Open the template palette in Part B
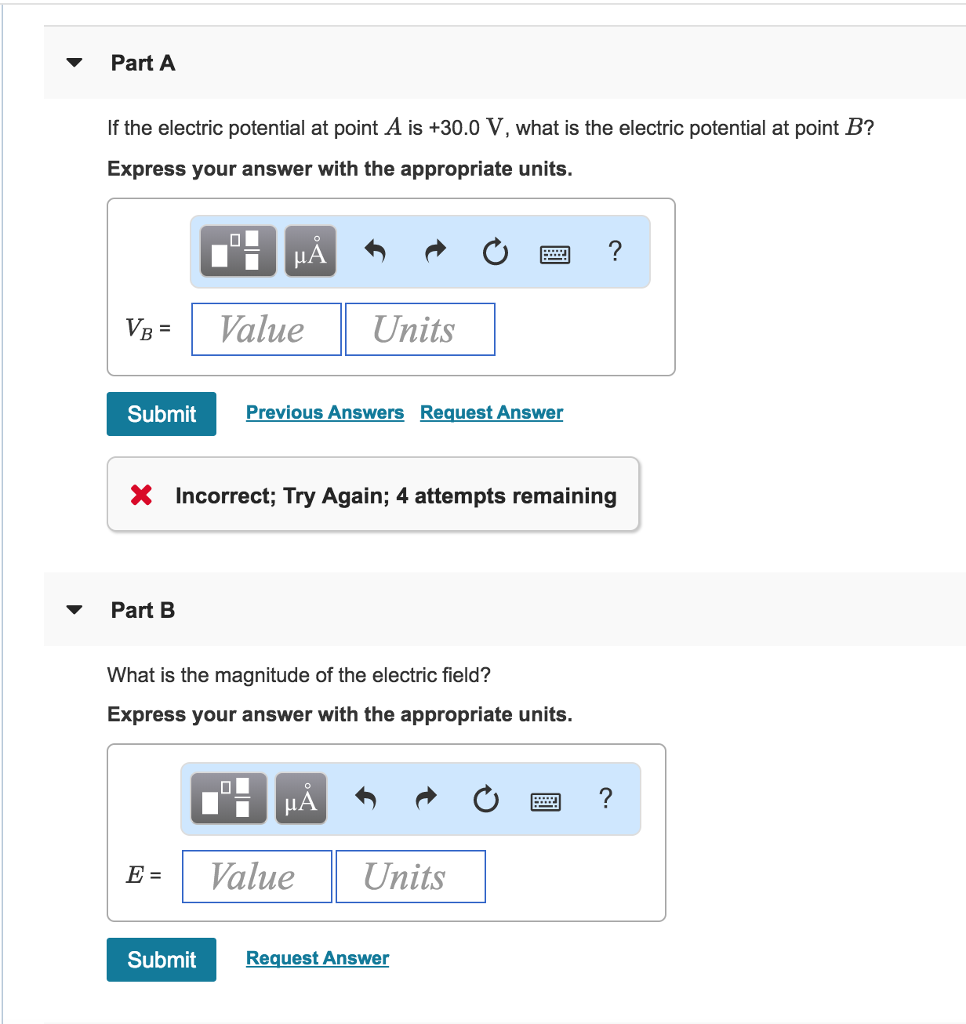 point(227,798)
